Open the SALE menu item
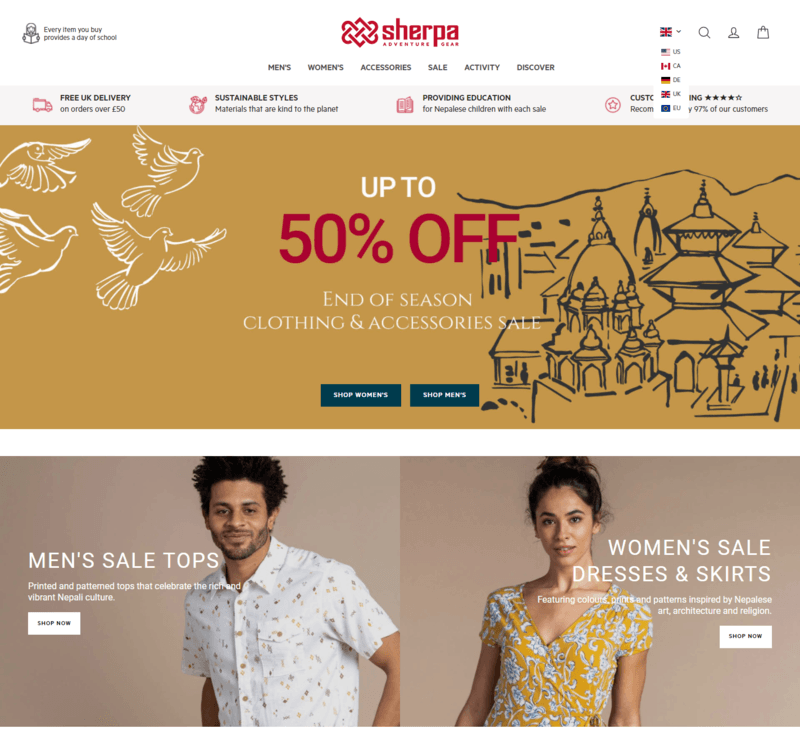The width and height of the screenshot is (800, 747). [x=437, y=67]
